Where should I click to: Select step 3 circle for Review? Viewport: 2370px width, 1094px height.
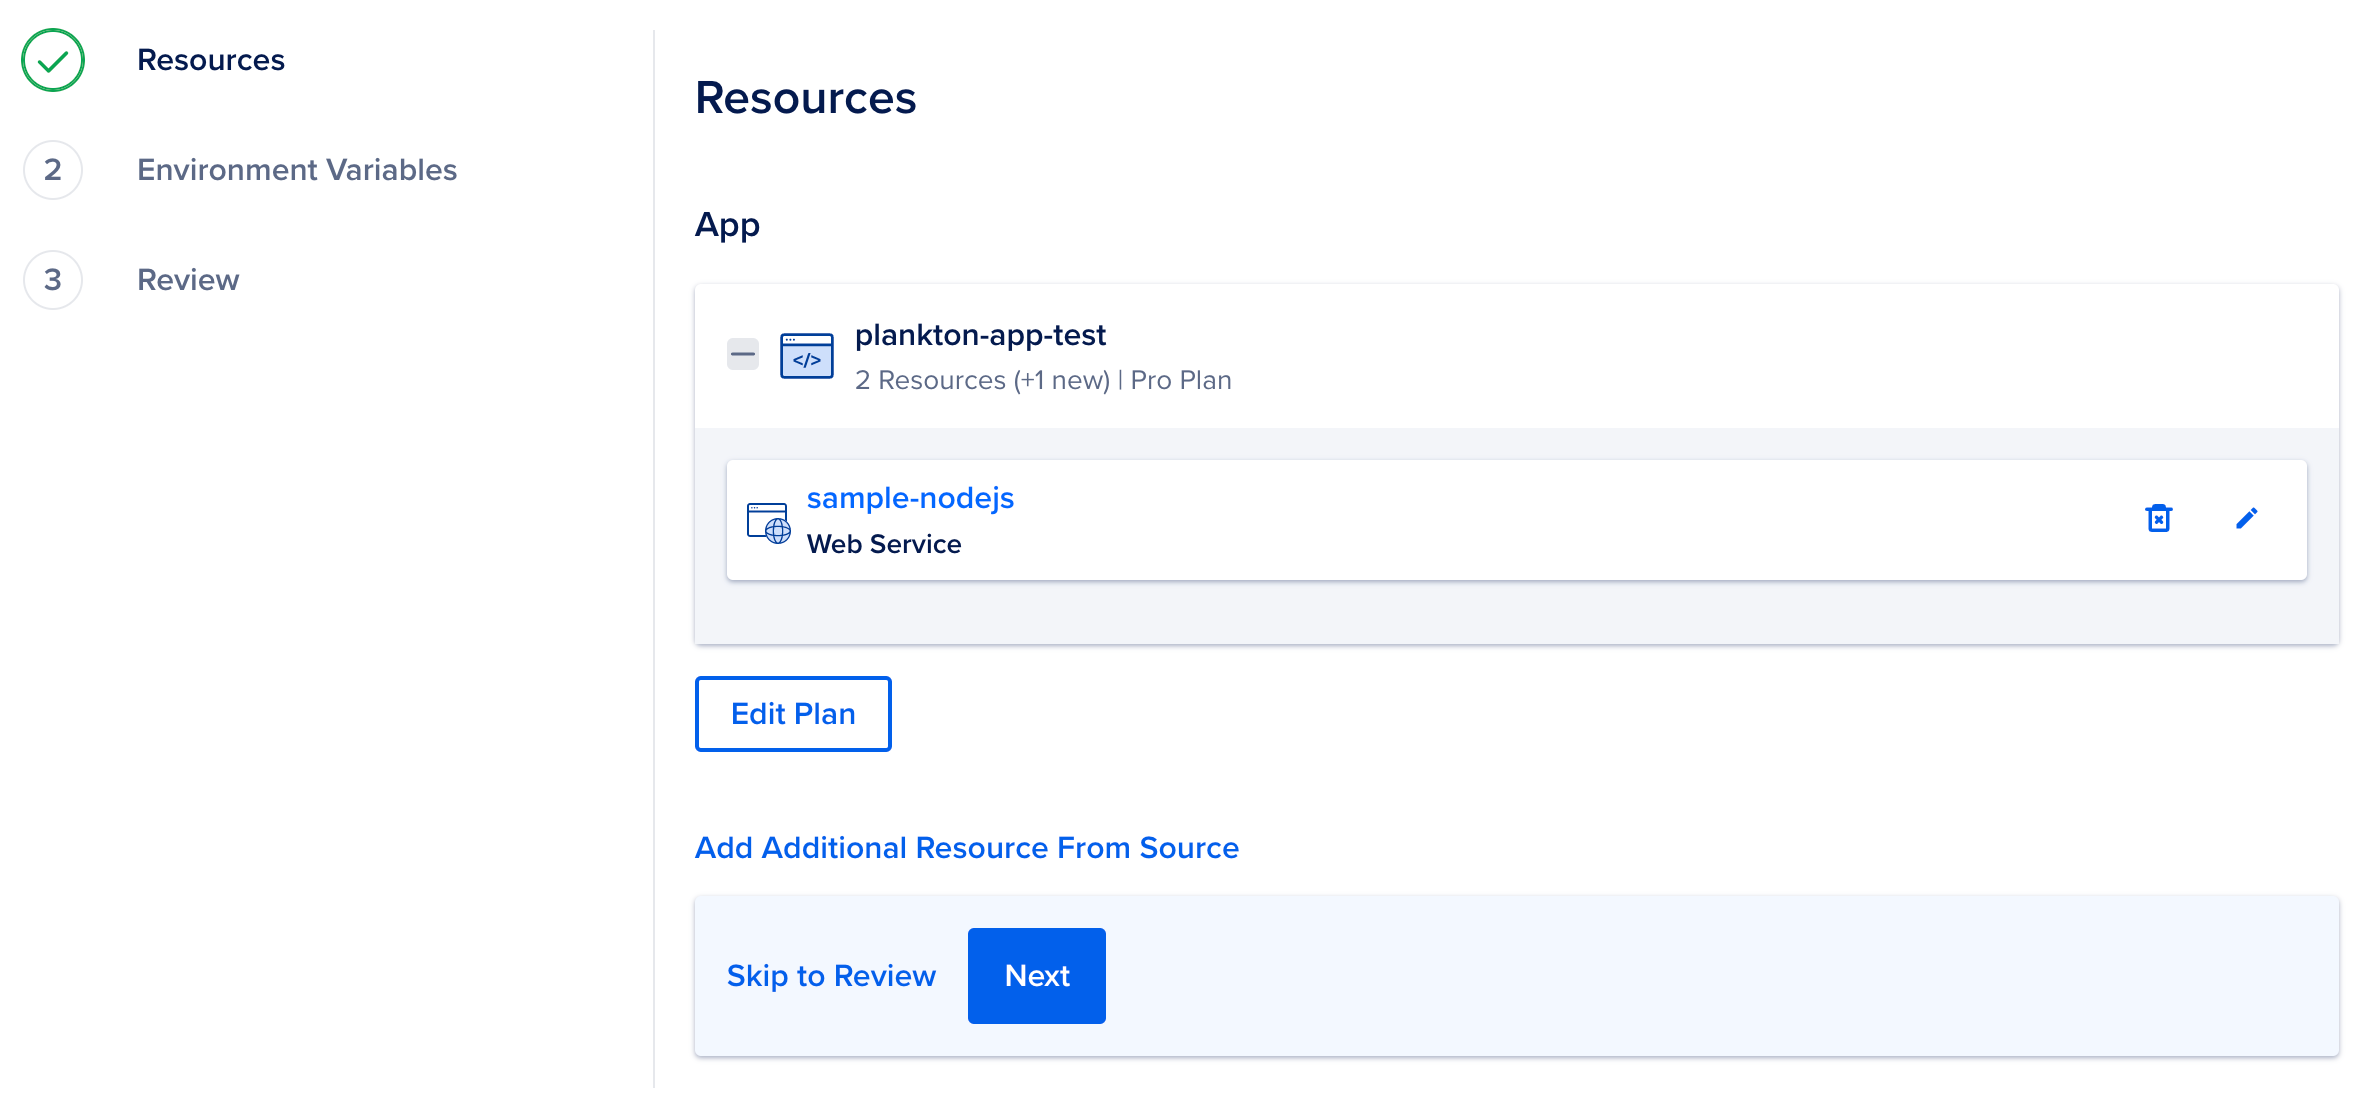coord(53,280)
